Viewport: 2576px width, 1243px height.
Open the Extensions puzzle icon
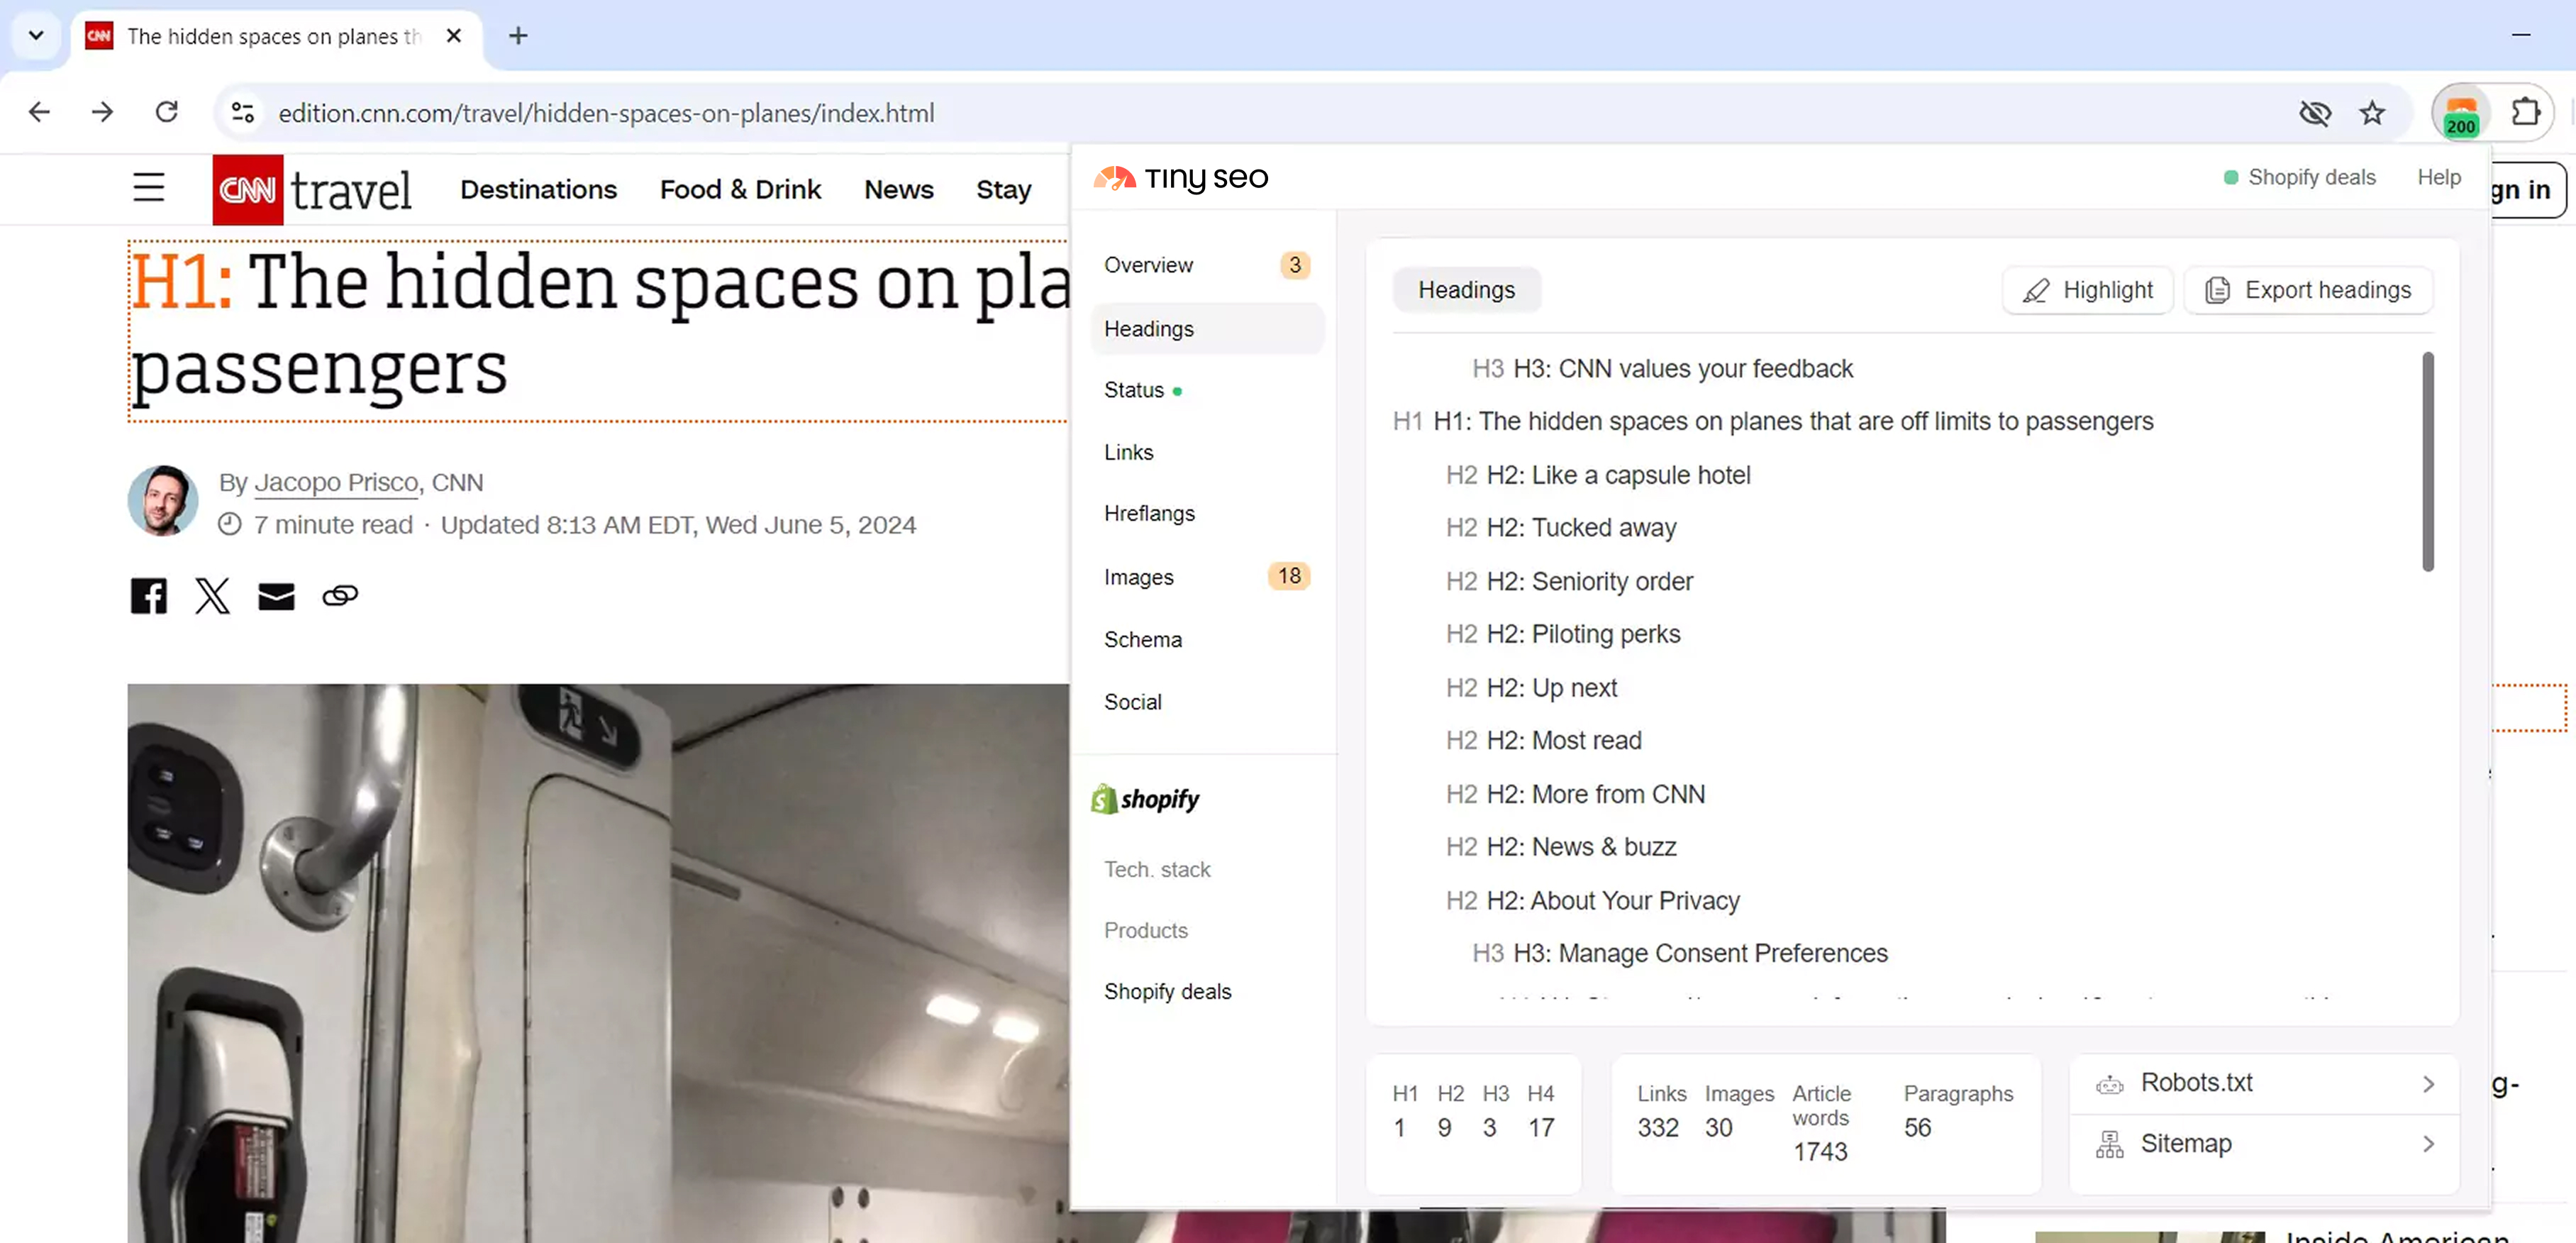point(2525,112)
